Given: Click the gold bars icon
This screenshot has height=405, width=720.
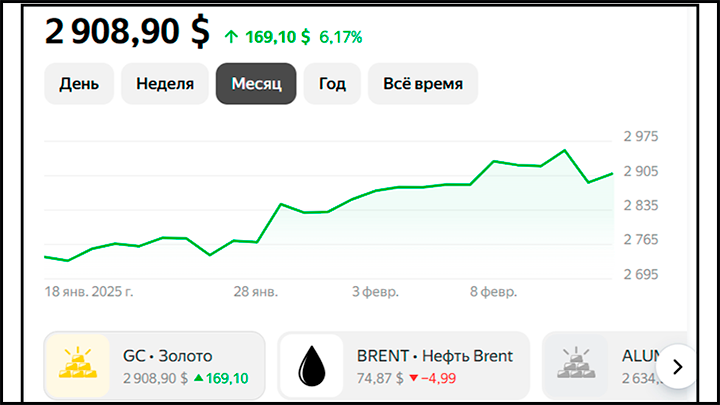Looking at the screenshot, I should tap(78, 363).
